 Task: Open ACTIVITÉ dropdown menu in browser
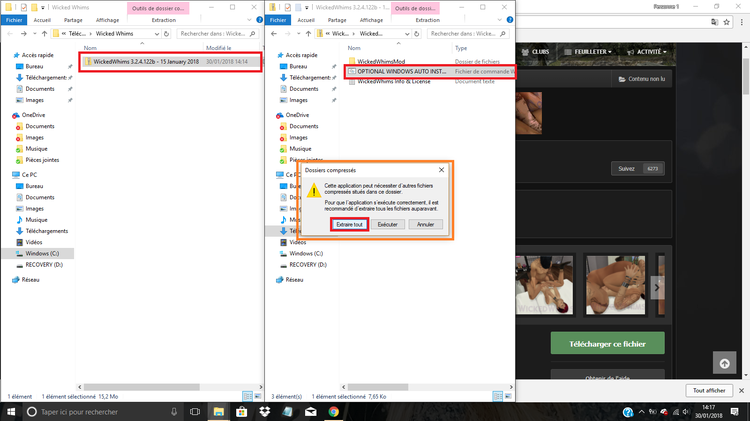click(647, 52)
